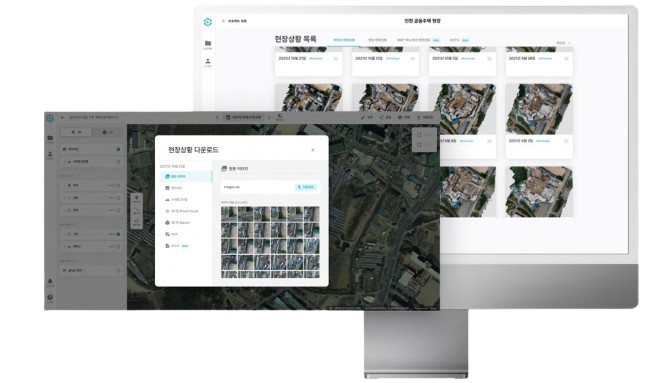Screen dimensions: 651x383
Task: Open the top-right site orthophoto thumbnail
Action: click(539, 109)
